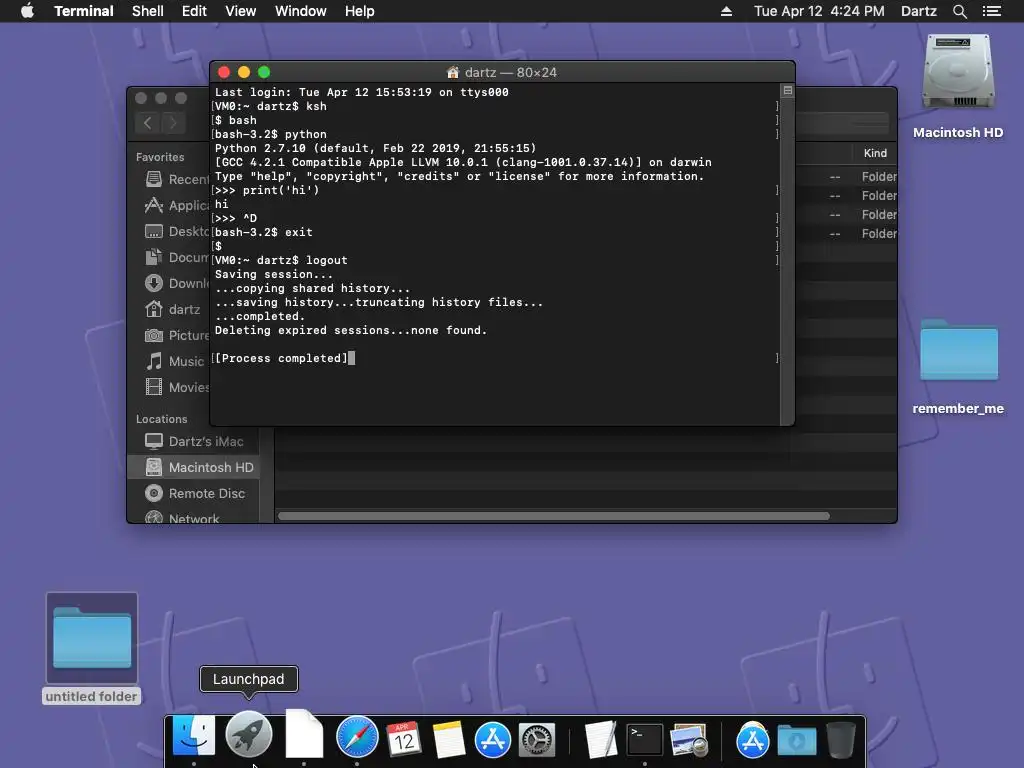Select Music in Finder sidebar
The image size is (1024, 768).
click(176, 361)
